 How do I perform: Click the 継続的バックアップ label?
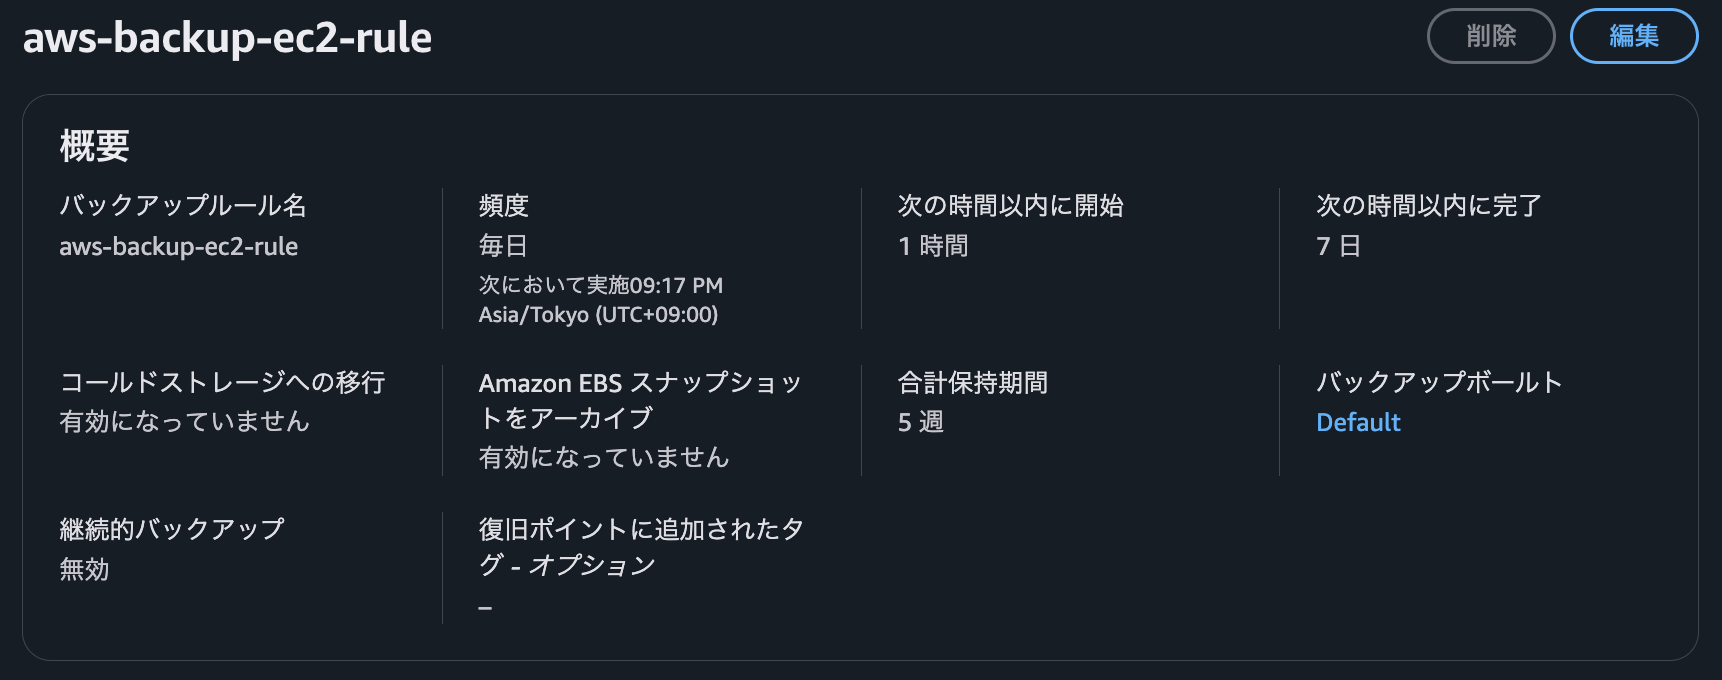pyautogui.click(x=172, y=529)
